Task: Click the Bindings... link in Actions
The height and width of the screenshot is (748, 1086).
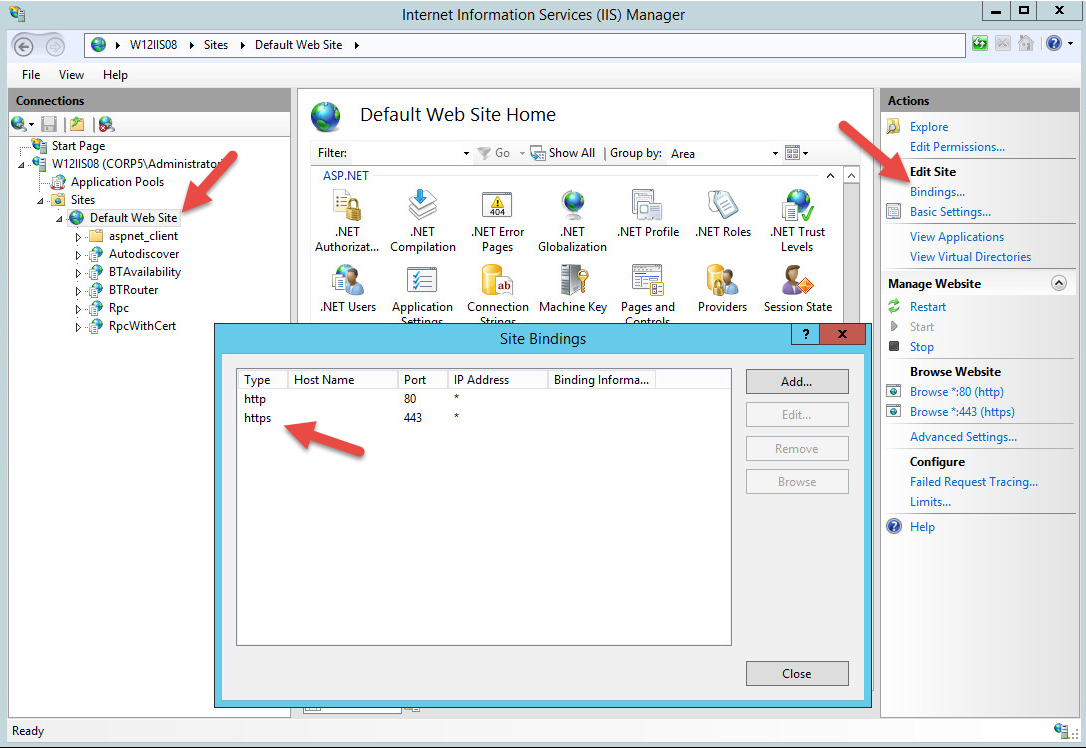Action: (937, 192)
